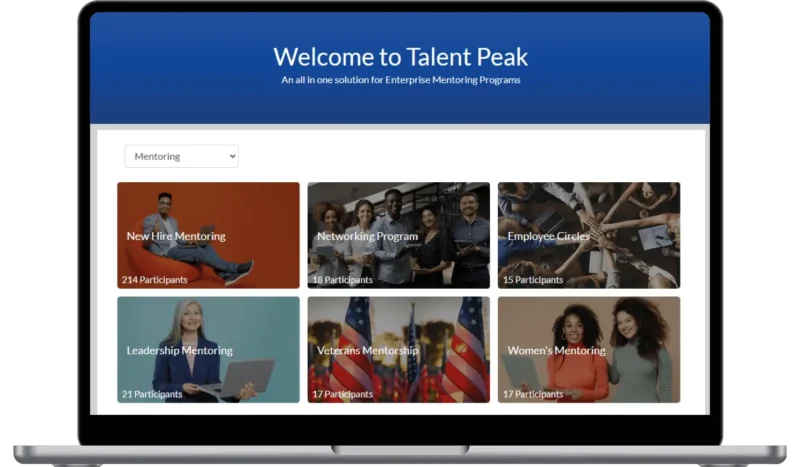Open the Networking Program card
The height and width of the screenshot is (467, 800).
[x=398, y=235]
